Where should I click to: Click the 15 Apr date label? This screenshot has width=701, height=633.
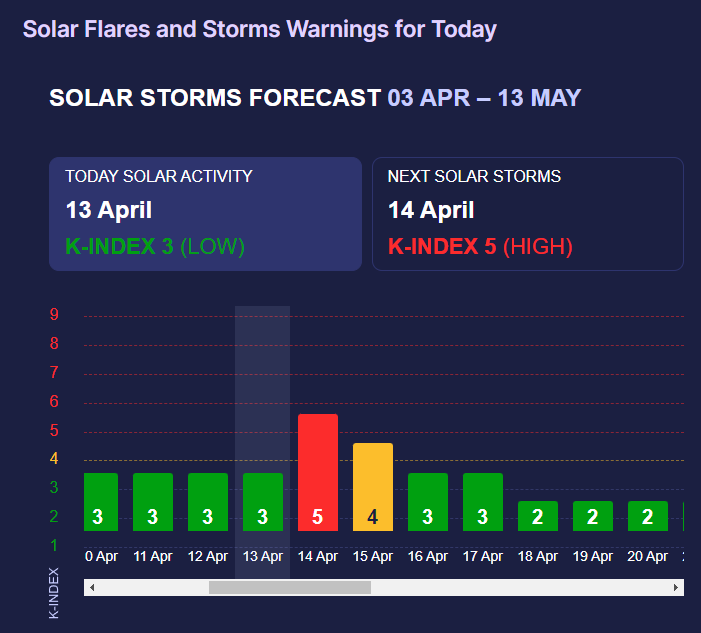[x=373, y=556]
